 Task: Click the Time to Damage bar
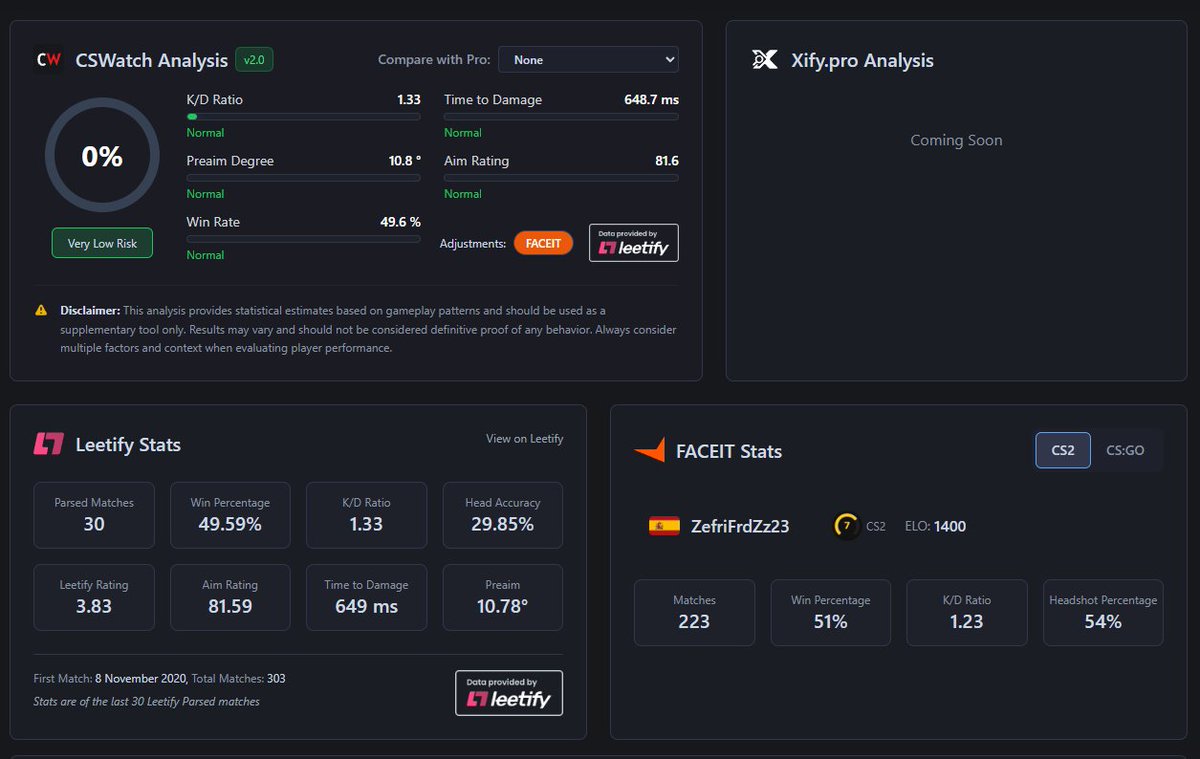pos(561,117)
